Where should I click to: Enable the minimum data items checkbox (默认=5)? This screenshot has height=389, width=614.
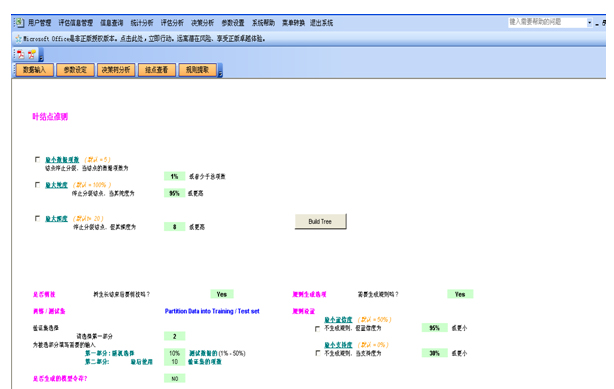point(37,159)
